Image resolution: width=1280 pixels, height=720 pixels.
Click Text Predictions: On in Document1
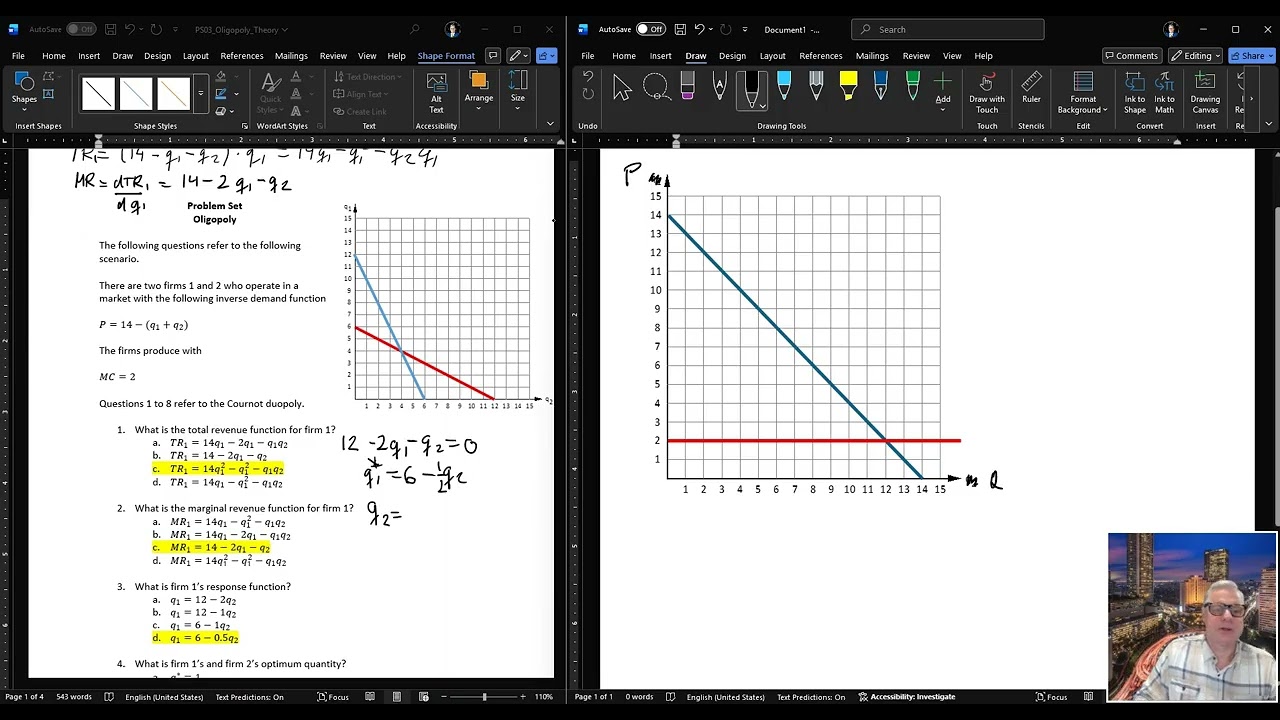click(x=811, y=697)
